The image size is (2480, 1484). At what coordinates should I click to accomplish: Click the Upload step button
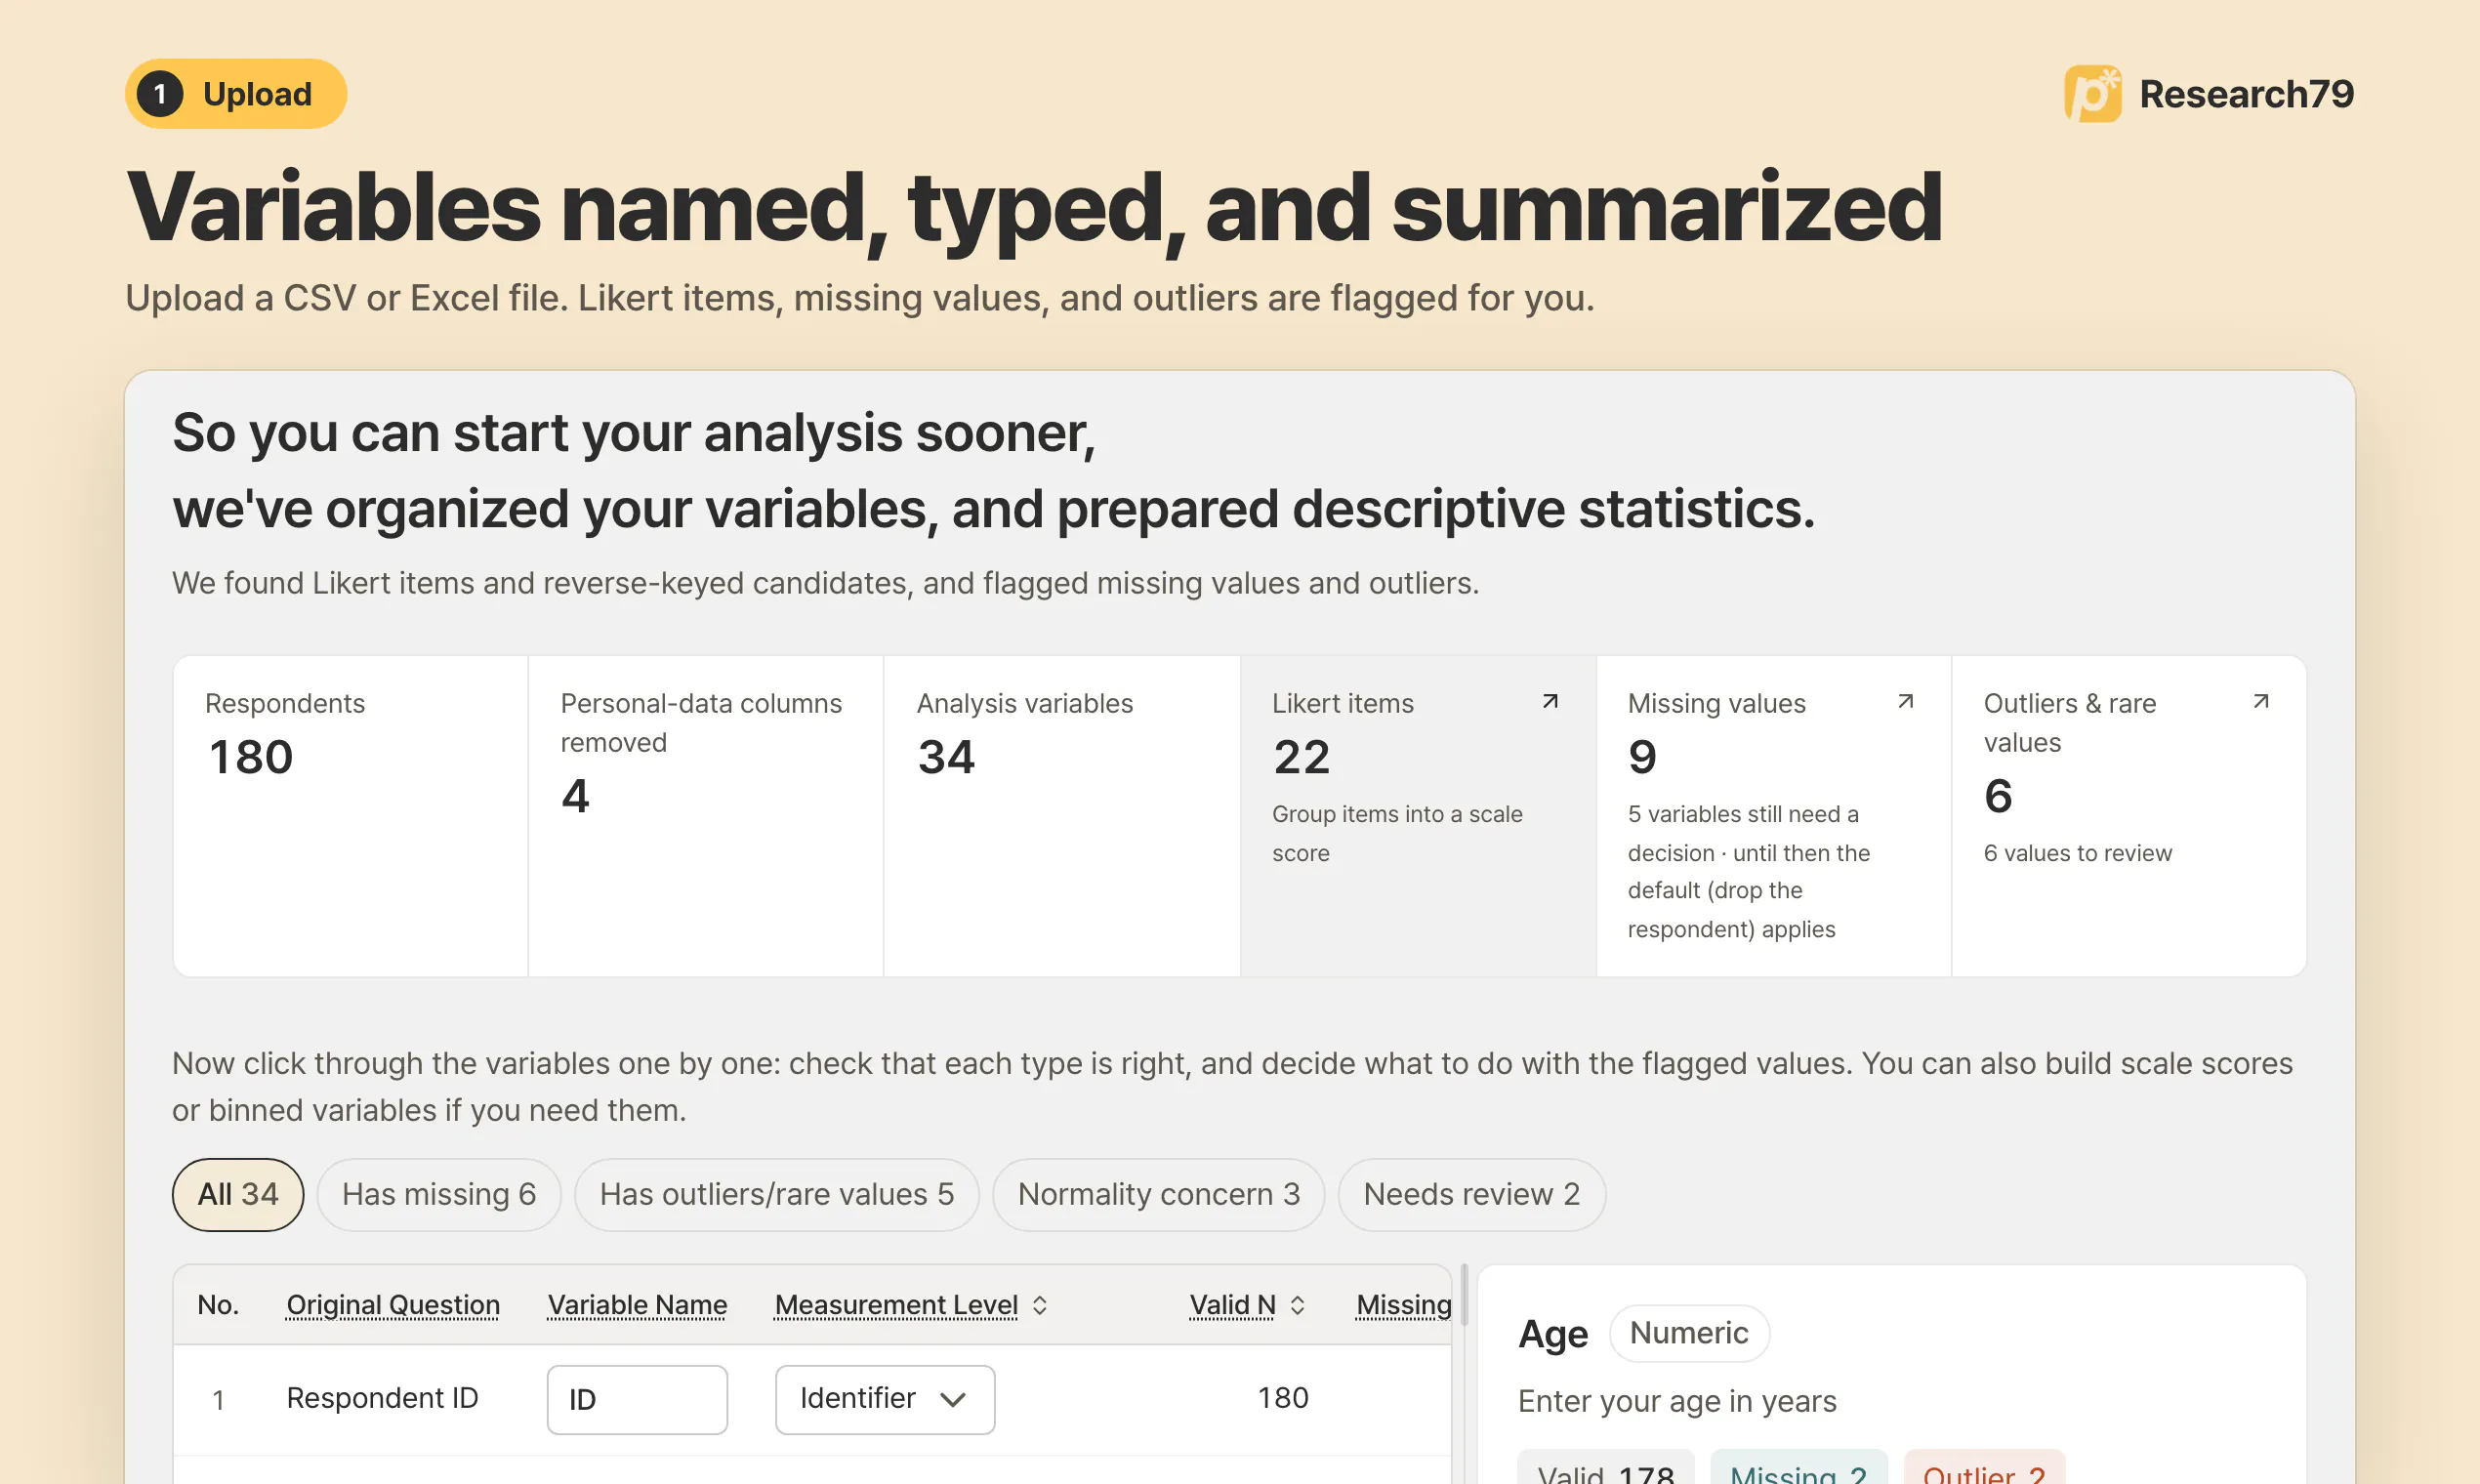(236, 94)
